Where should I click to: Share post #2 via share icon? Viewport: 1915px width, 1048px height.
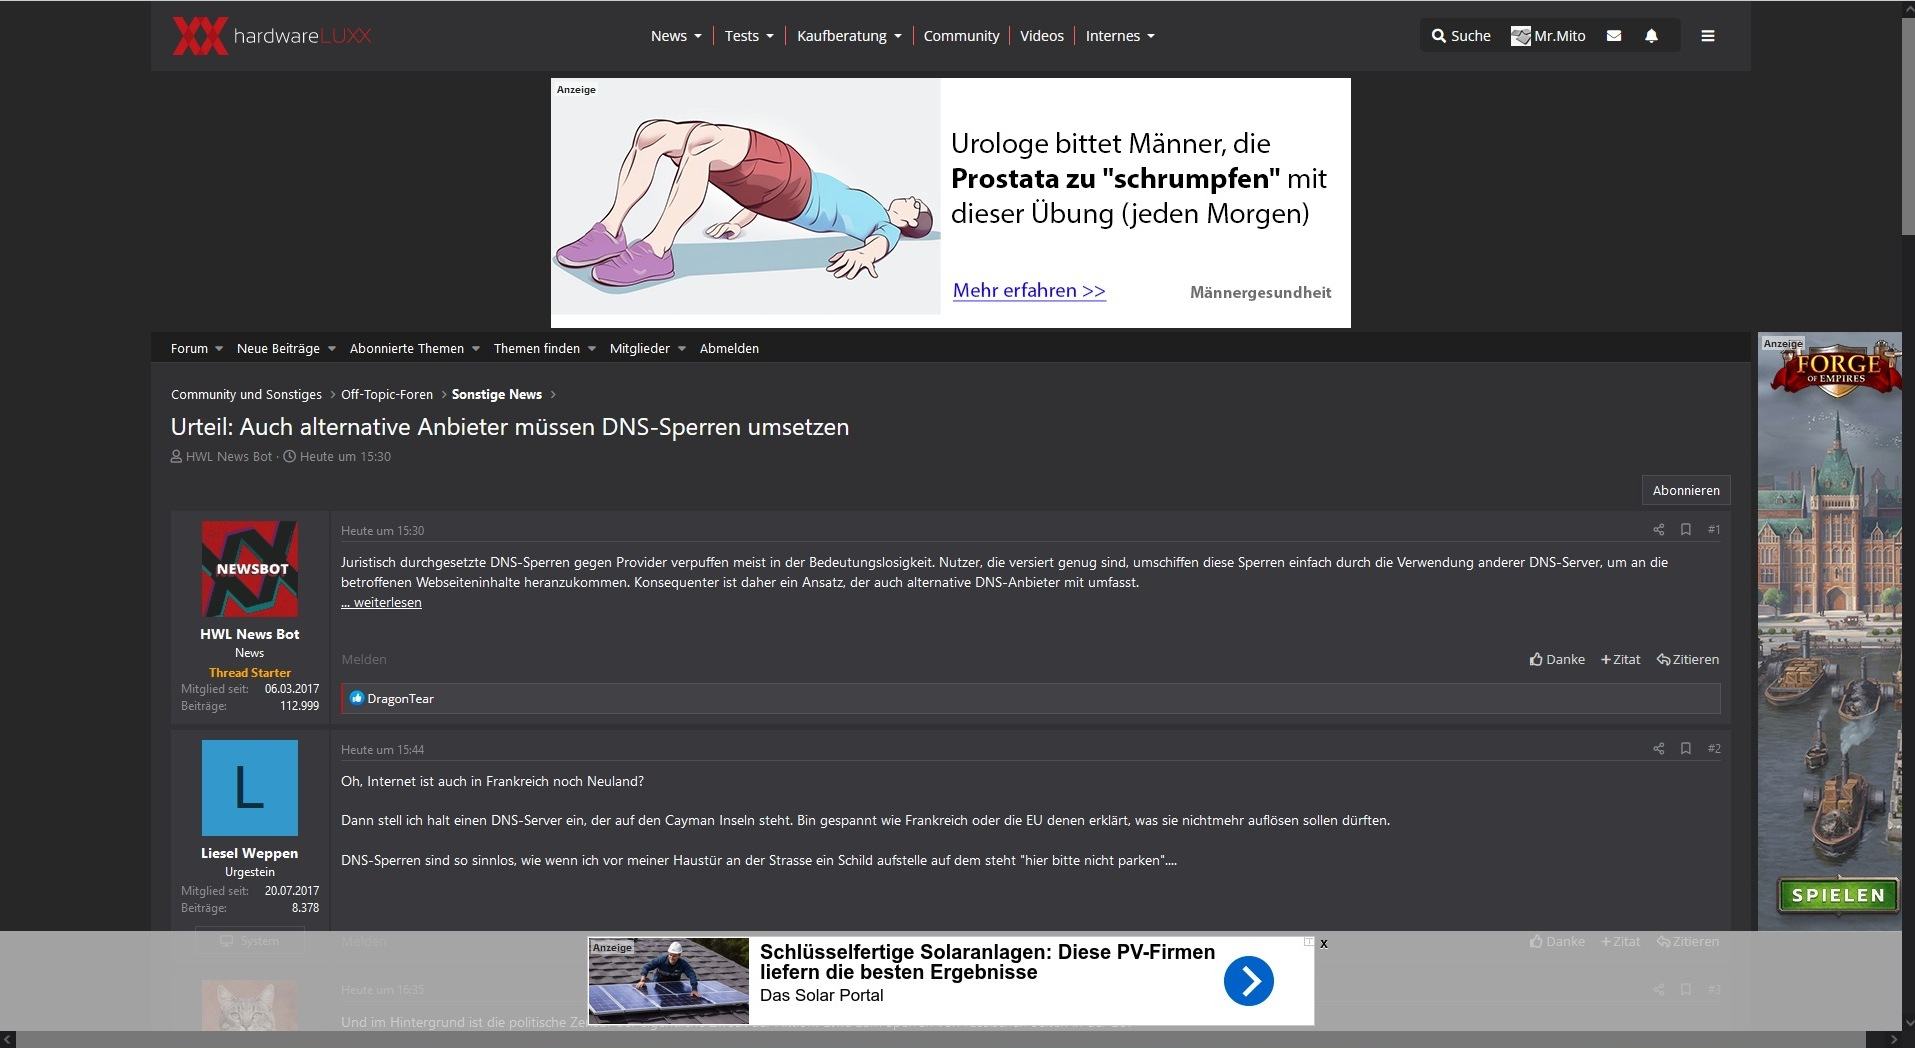[x=1659, y=748]
